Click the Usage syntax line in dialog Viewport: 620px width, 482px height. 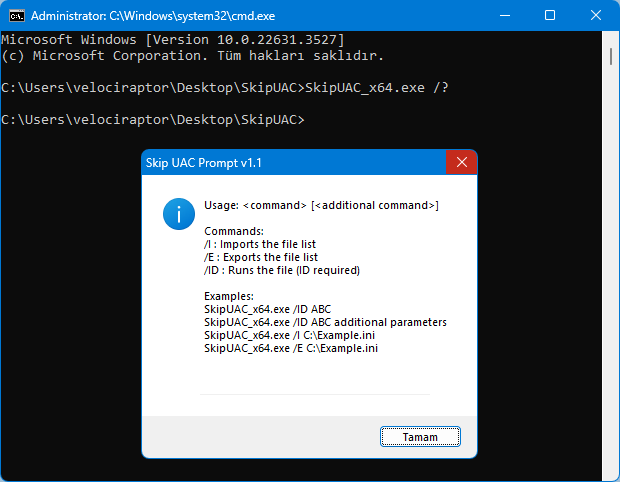(x=321, y=205)
